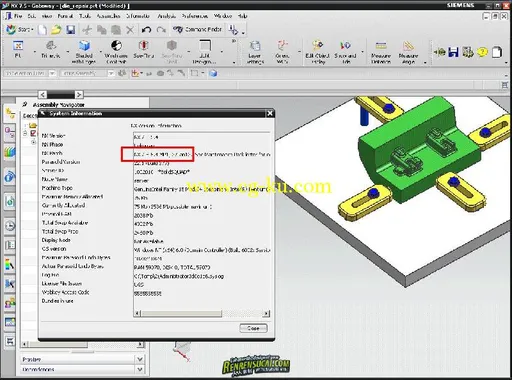Open the Assembly Navigator tab in resource bar
The image size is (512, 380).
coord(10,113)
